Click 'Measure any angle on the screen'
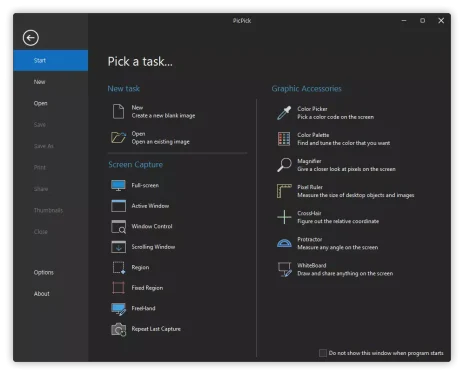Image resolution: width=464 pixels, height=375 pixels. coord(337,247)
